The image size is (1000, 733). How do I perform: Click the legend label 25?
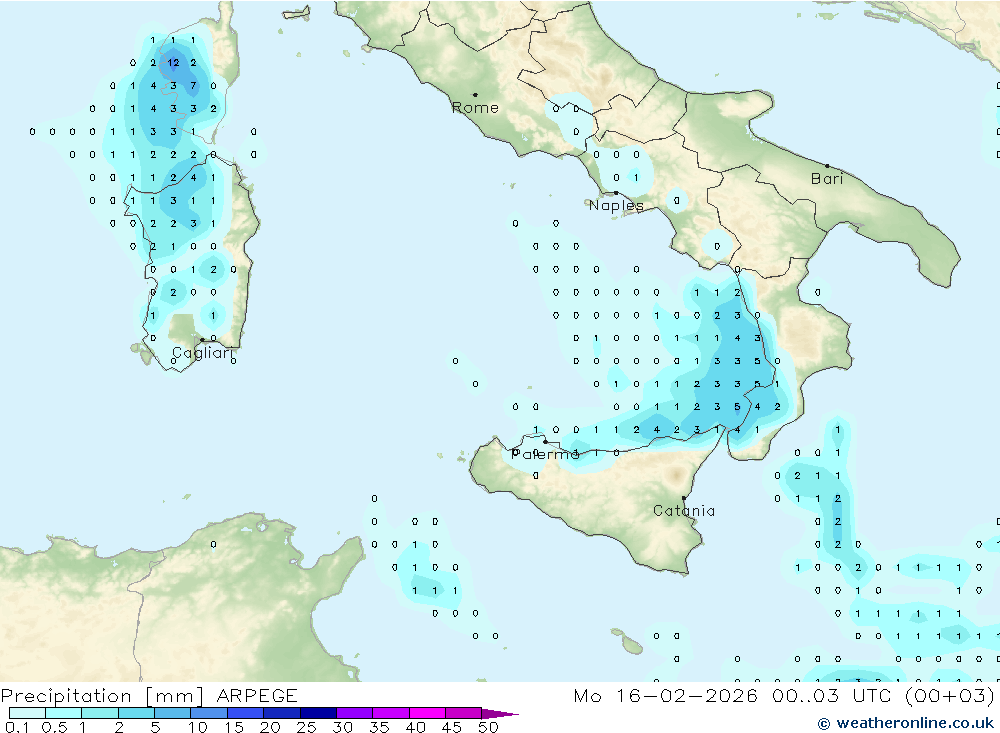[x=306, y=727]
